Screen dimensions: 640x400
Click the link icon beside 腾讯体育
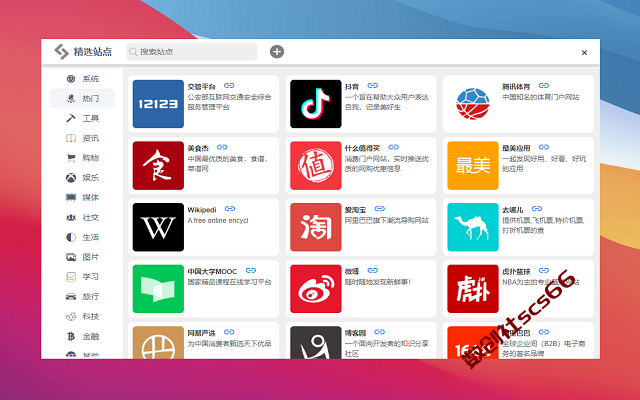point(544,86)
